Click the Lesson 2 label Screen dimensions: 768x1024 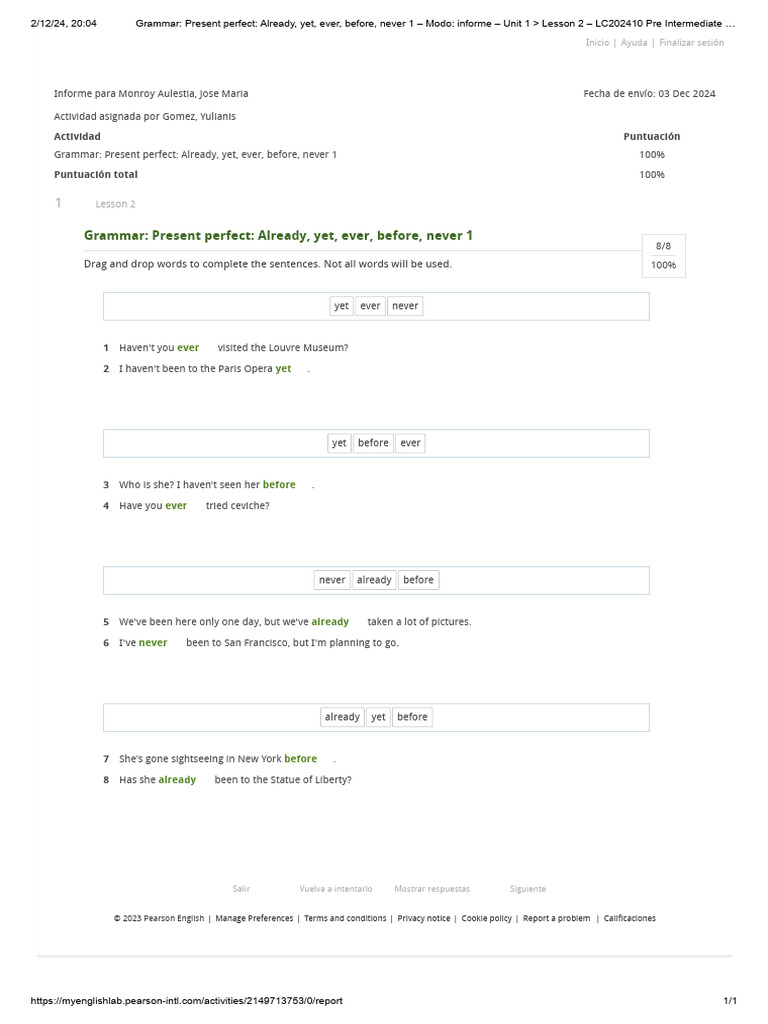coord(115,204)
